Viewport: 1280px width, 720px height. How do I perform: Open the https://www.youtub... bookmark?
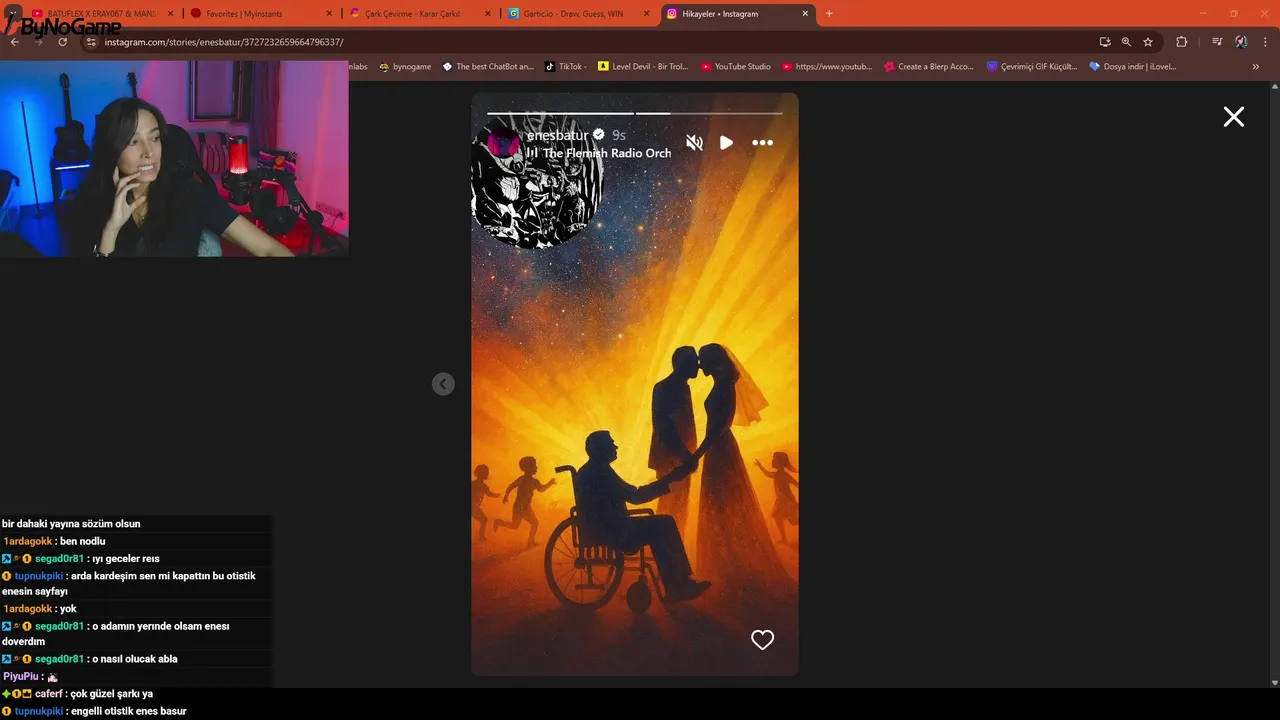click(x=827, y=67)
